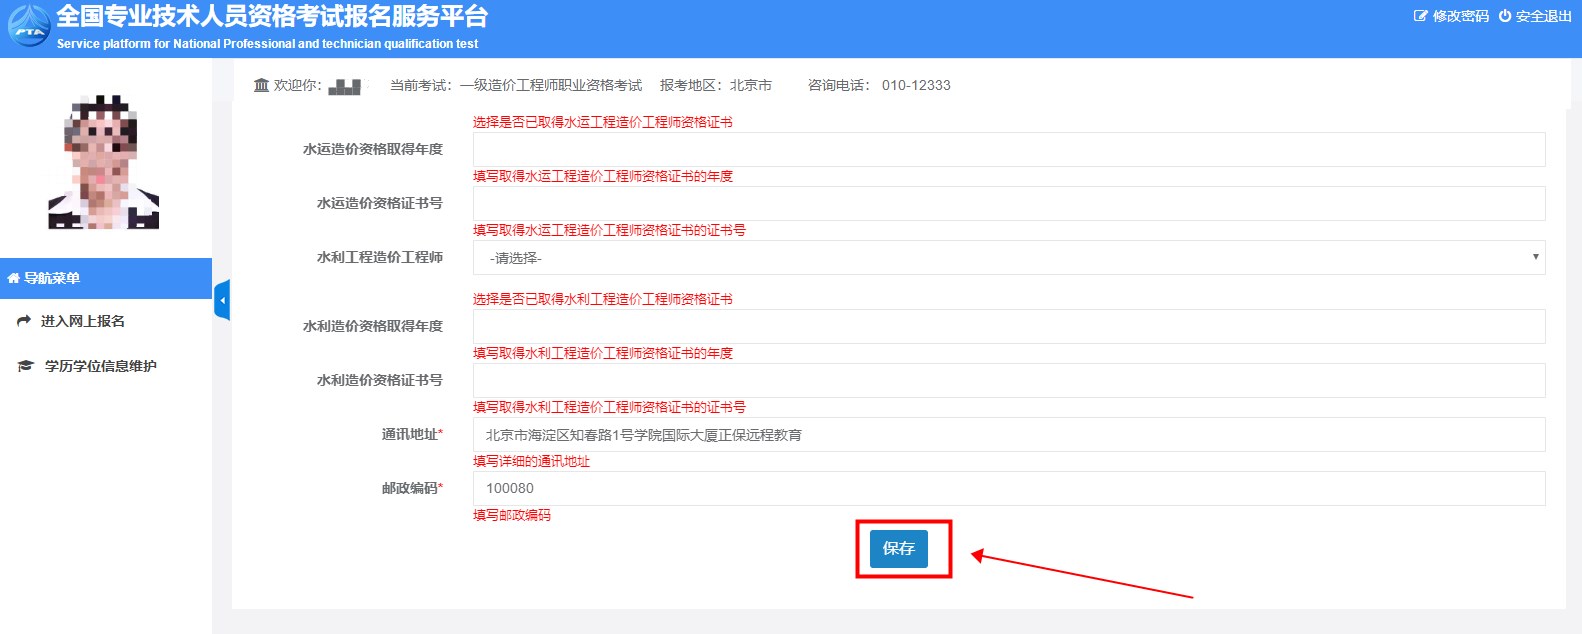Collapse the sidebar with the blue arrow handle
The height and width of the screenshot is (634, 1582).
pyautogui.click(x=222, y=300)
